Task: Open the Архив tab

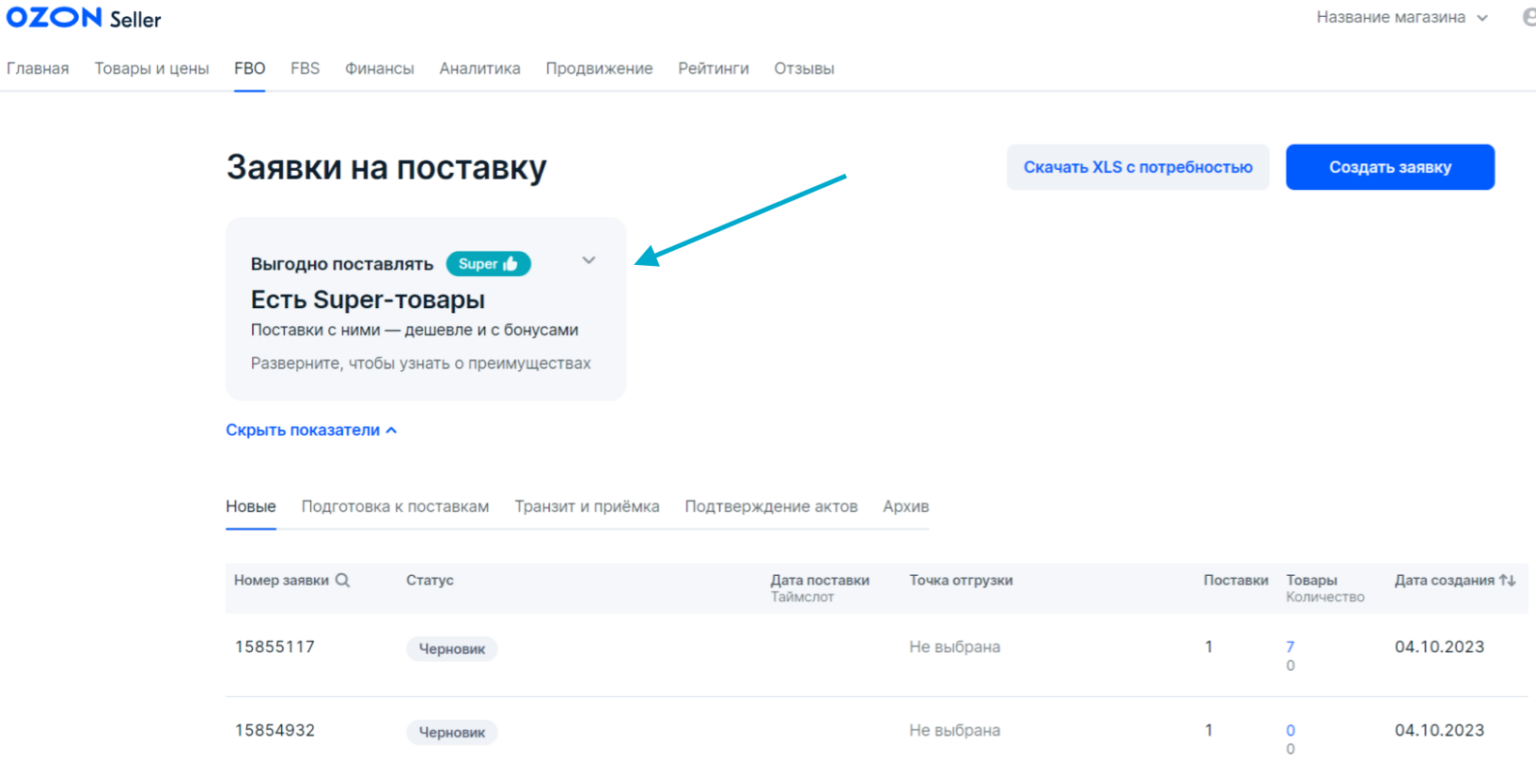Action: pos(906,506)
